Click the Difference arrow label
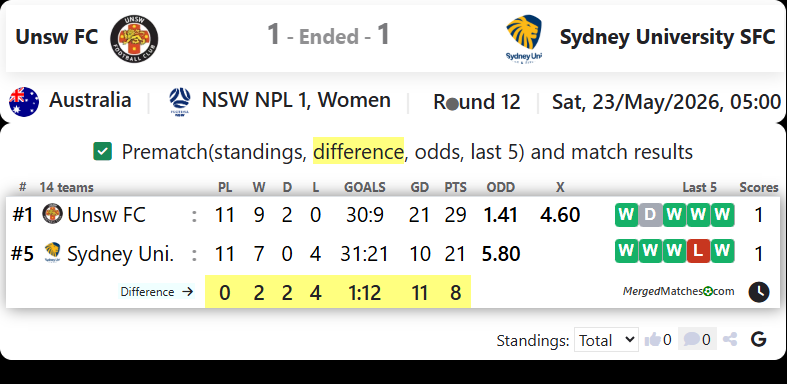The width and height of the screenshot is (787, 384). click(x=157, y=292)
